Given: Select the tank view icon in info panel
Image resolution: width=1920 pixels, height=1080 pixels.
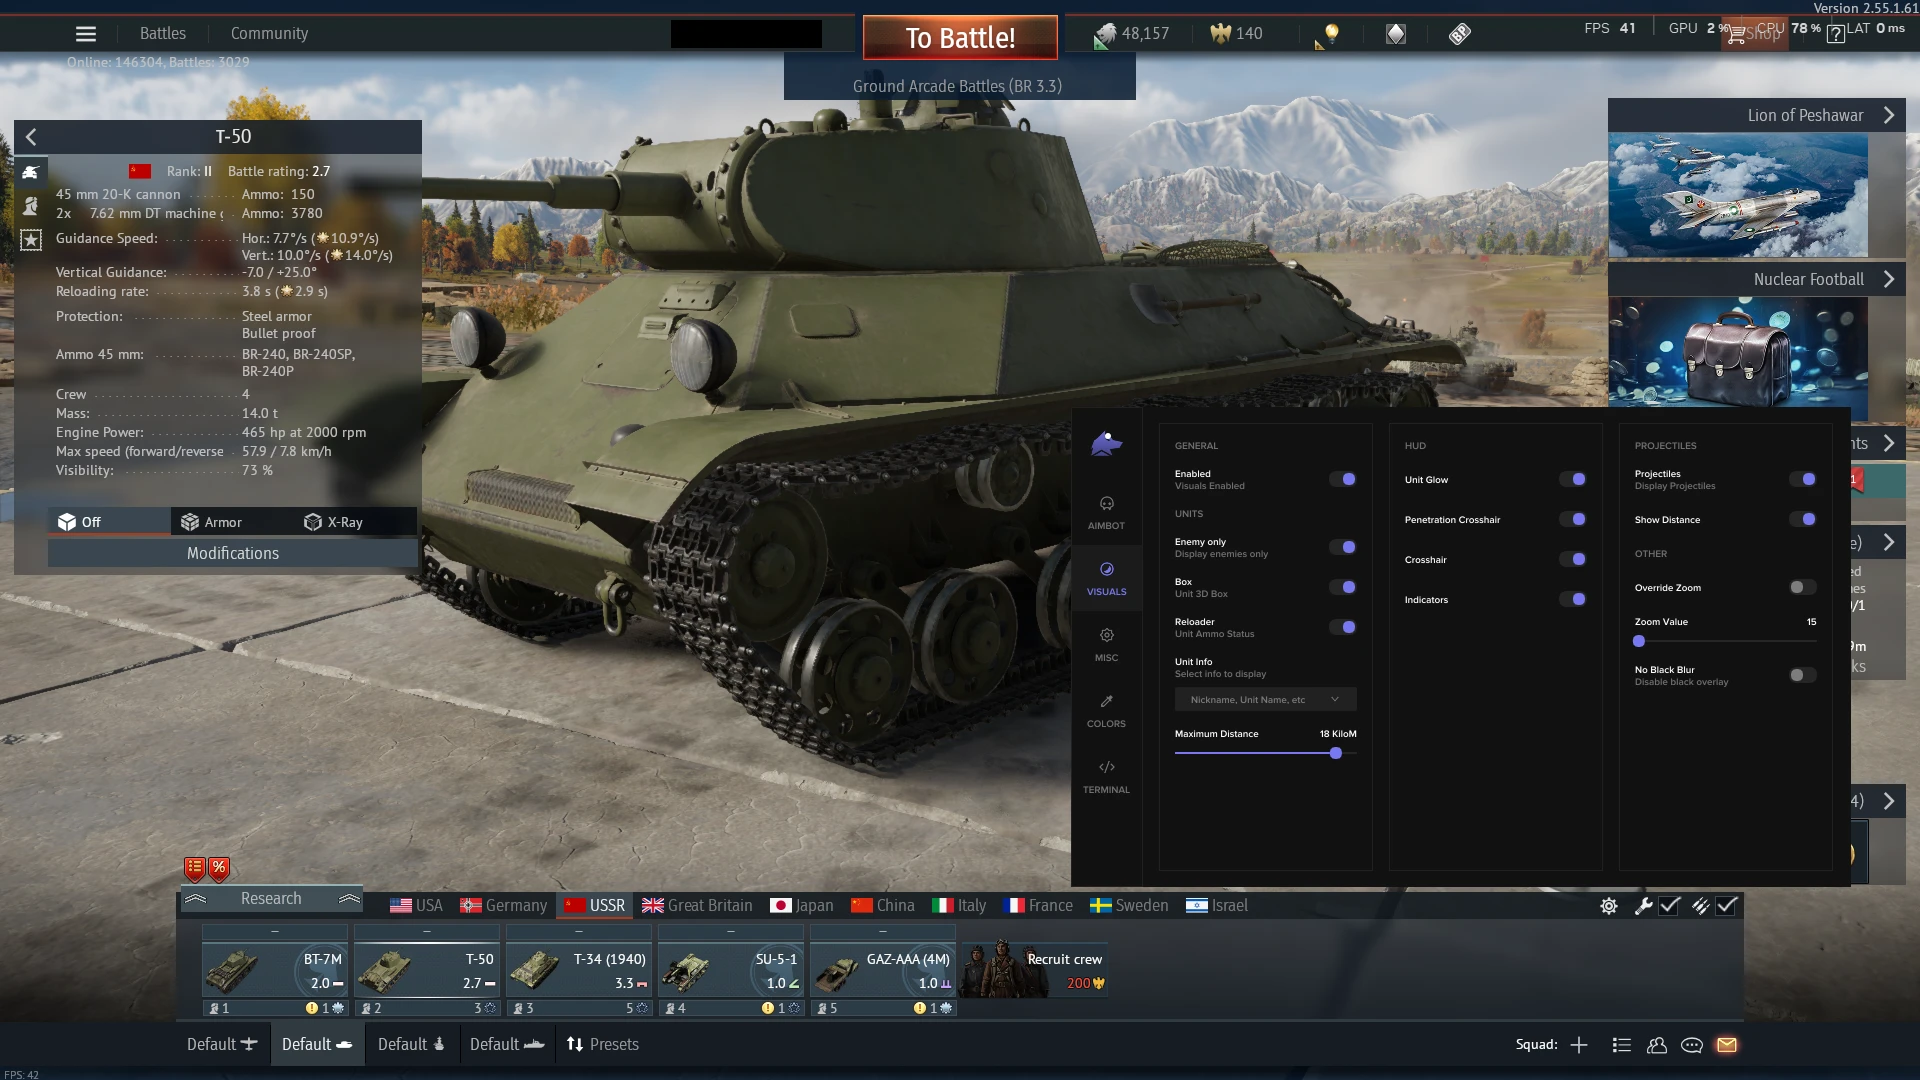Looking at the screenshot, I should (30, 172).
